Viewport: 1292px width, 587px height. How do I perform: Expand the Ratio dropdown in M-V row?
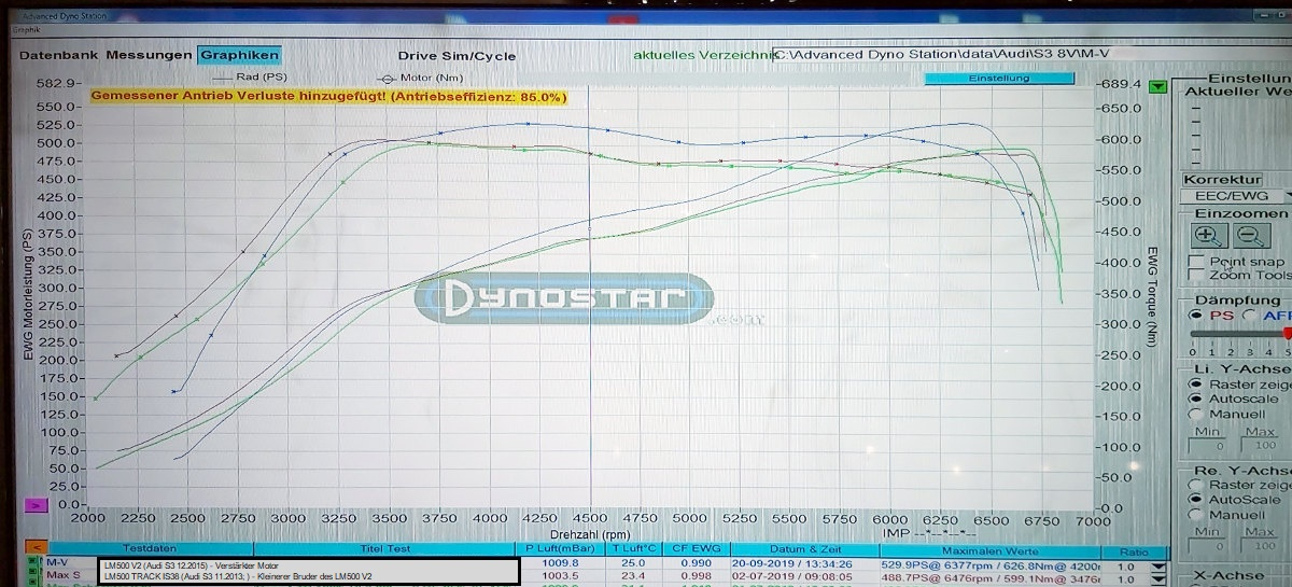1158,565
